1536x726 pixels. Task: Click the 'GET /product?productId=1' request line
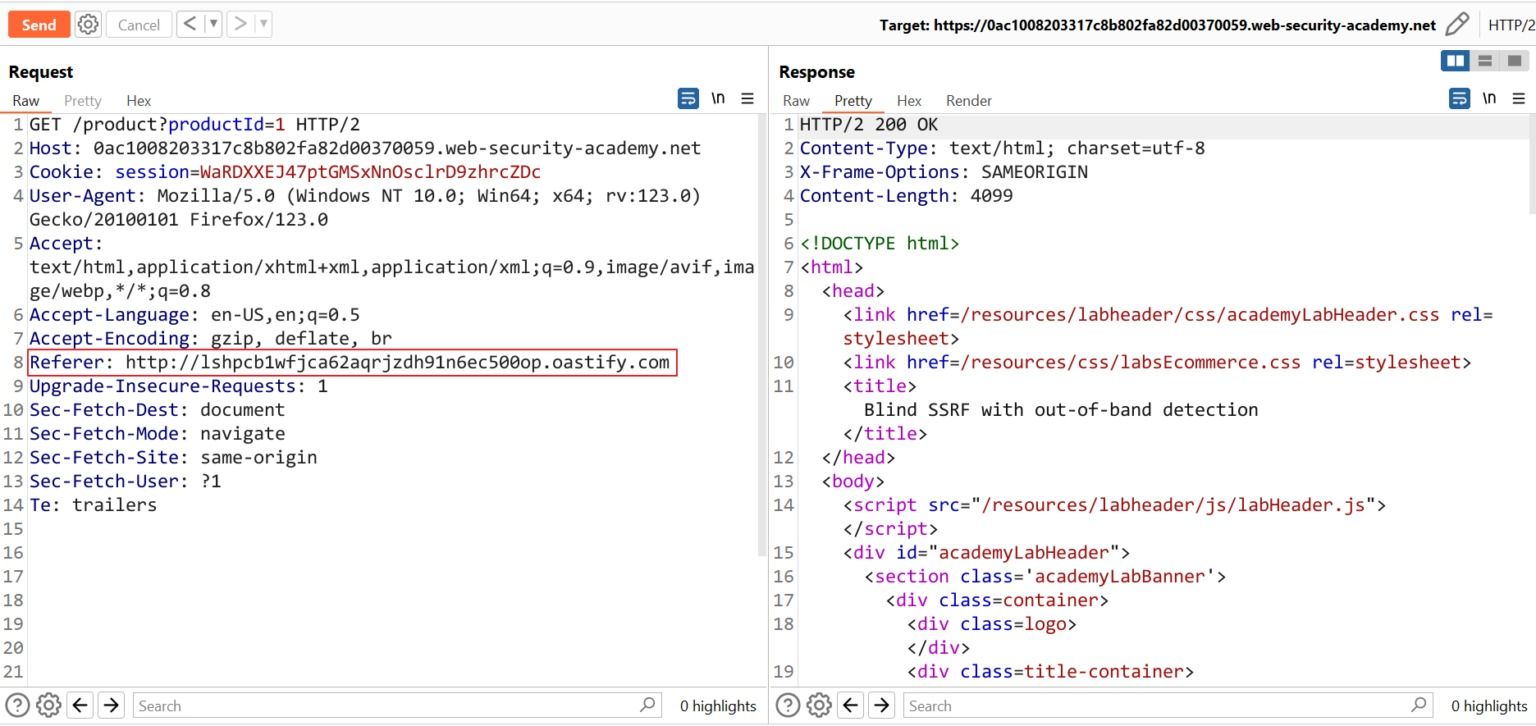coord(194,125)
